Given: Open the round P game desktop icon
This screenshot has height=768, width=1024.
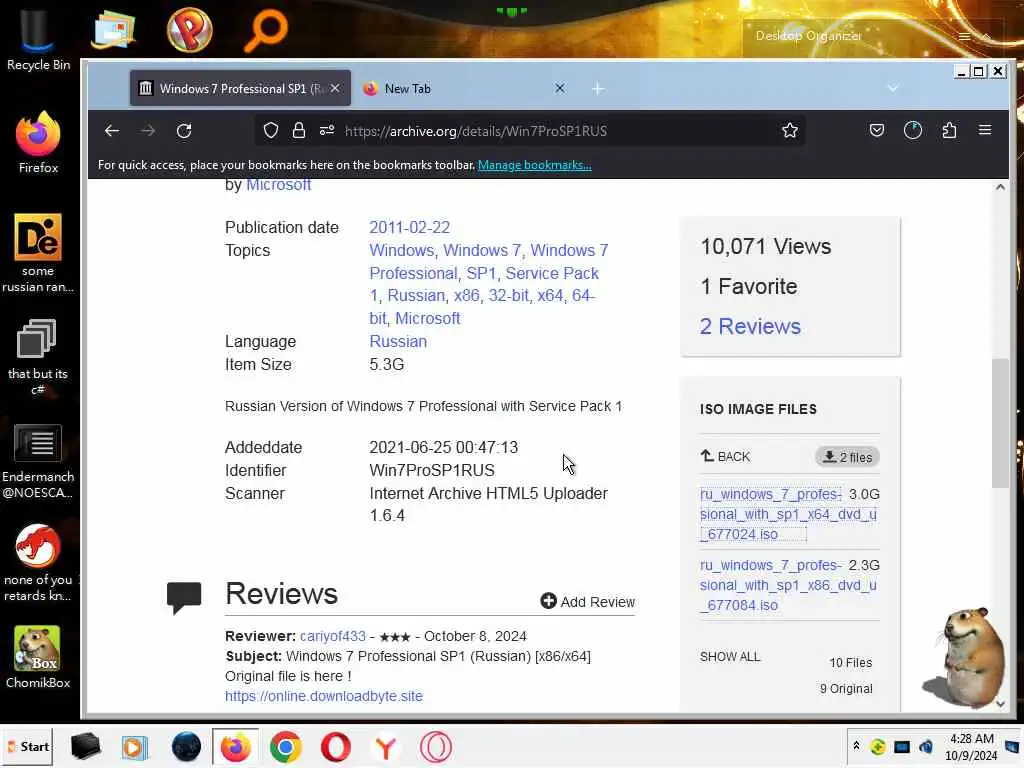Looking at the screenshot, I should pos(189,30).
